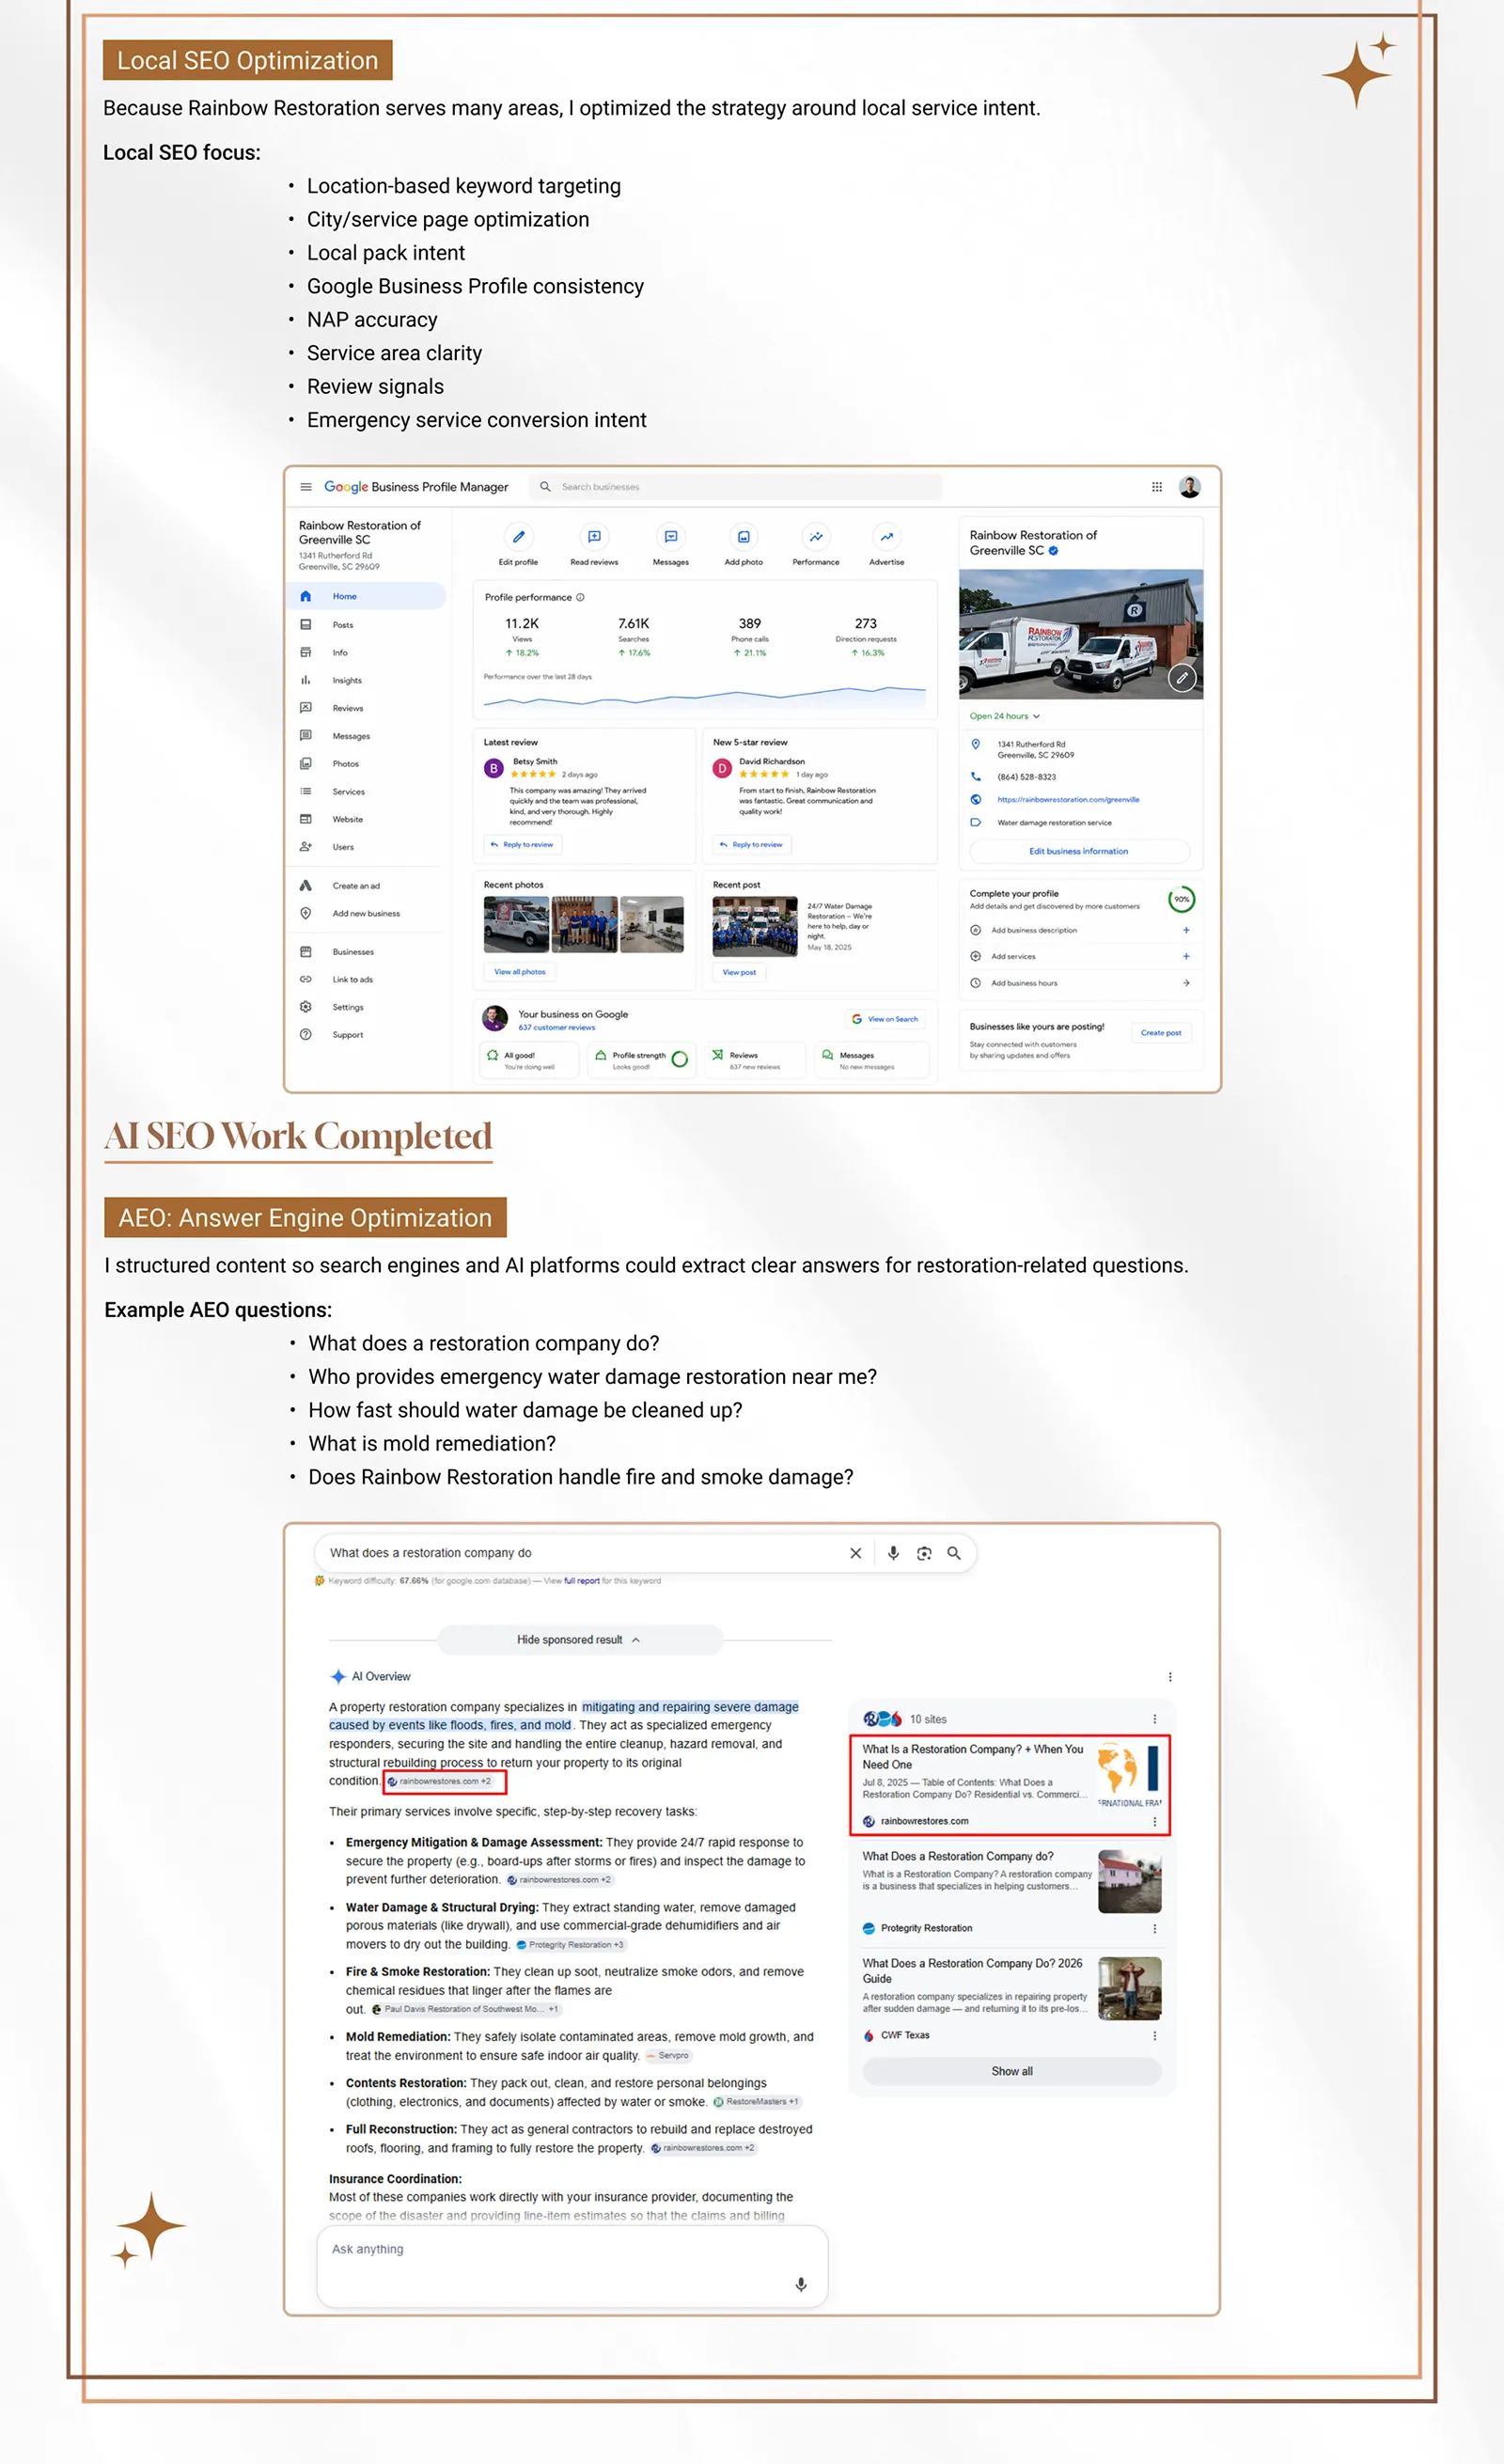The image size is (1504, 2464).
Task: Click the arrow next to Add business hours
Action: [1186, 983]
